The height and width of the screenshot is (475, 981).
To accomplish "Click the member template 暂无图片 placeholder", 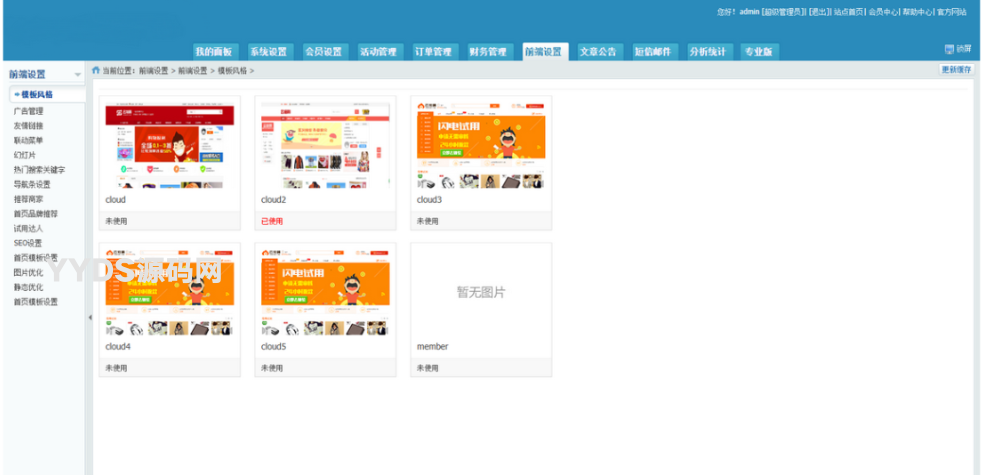I will click(481, 292).
